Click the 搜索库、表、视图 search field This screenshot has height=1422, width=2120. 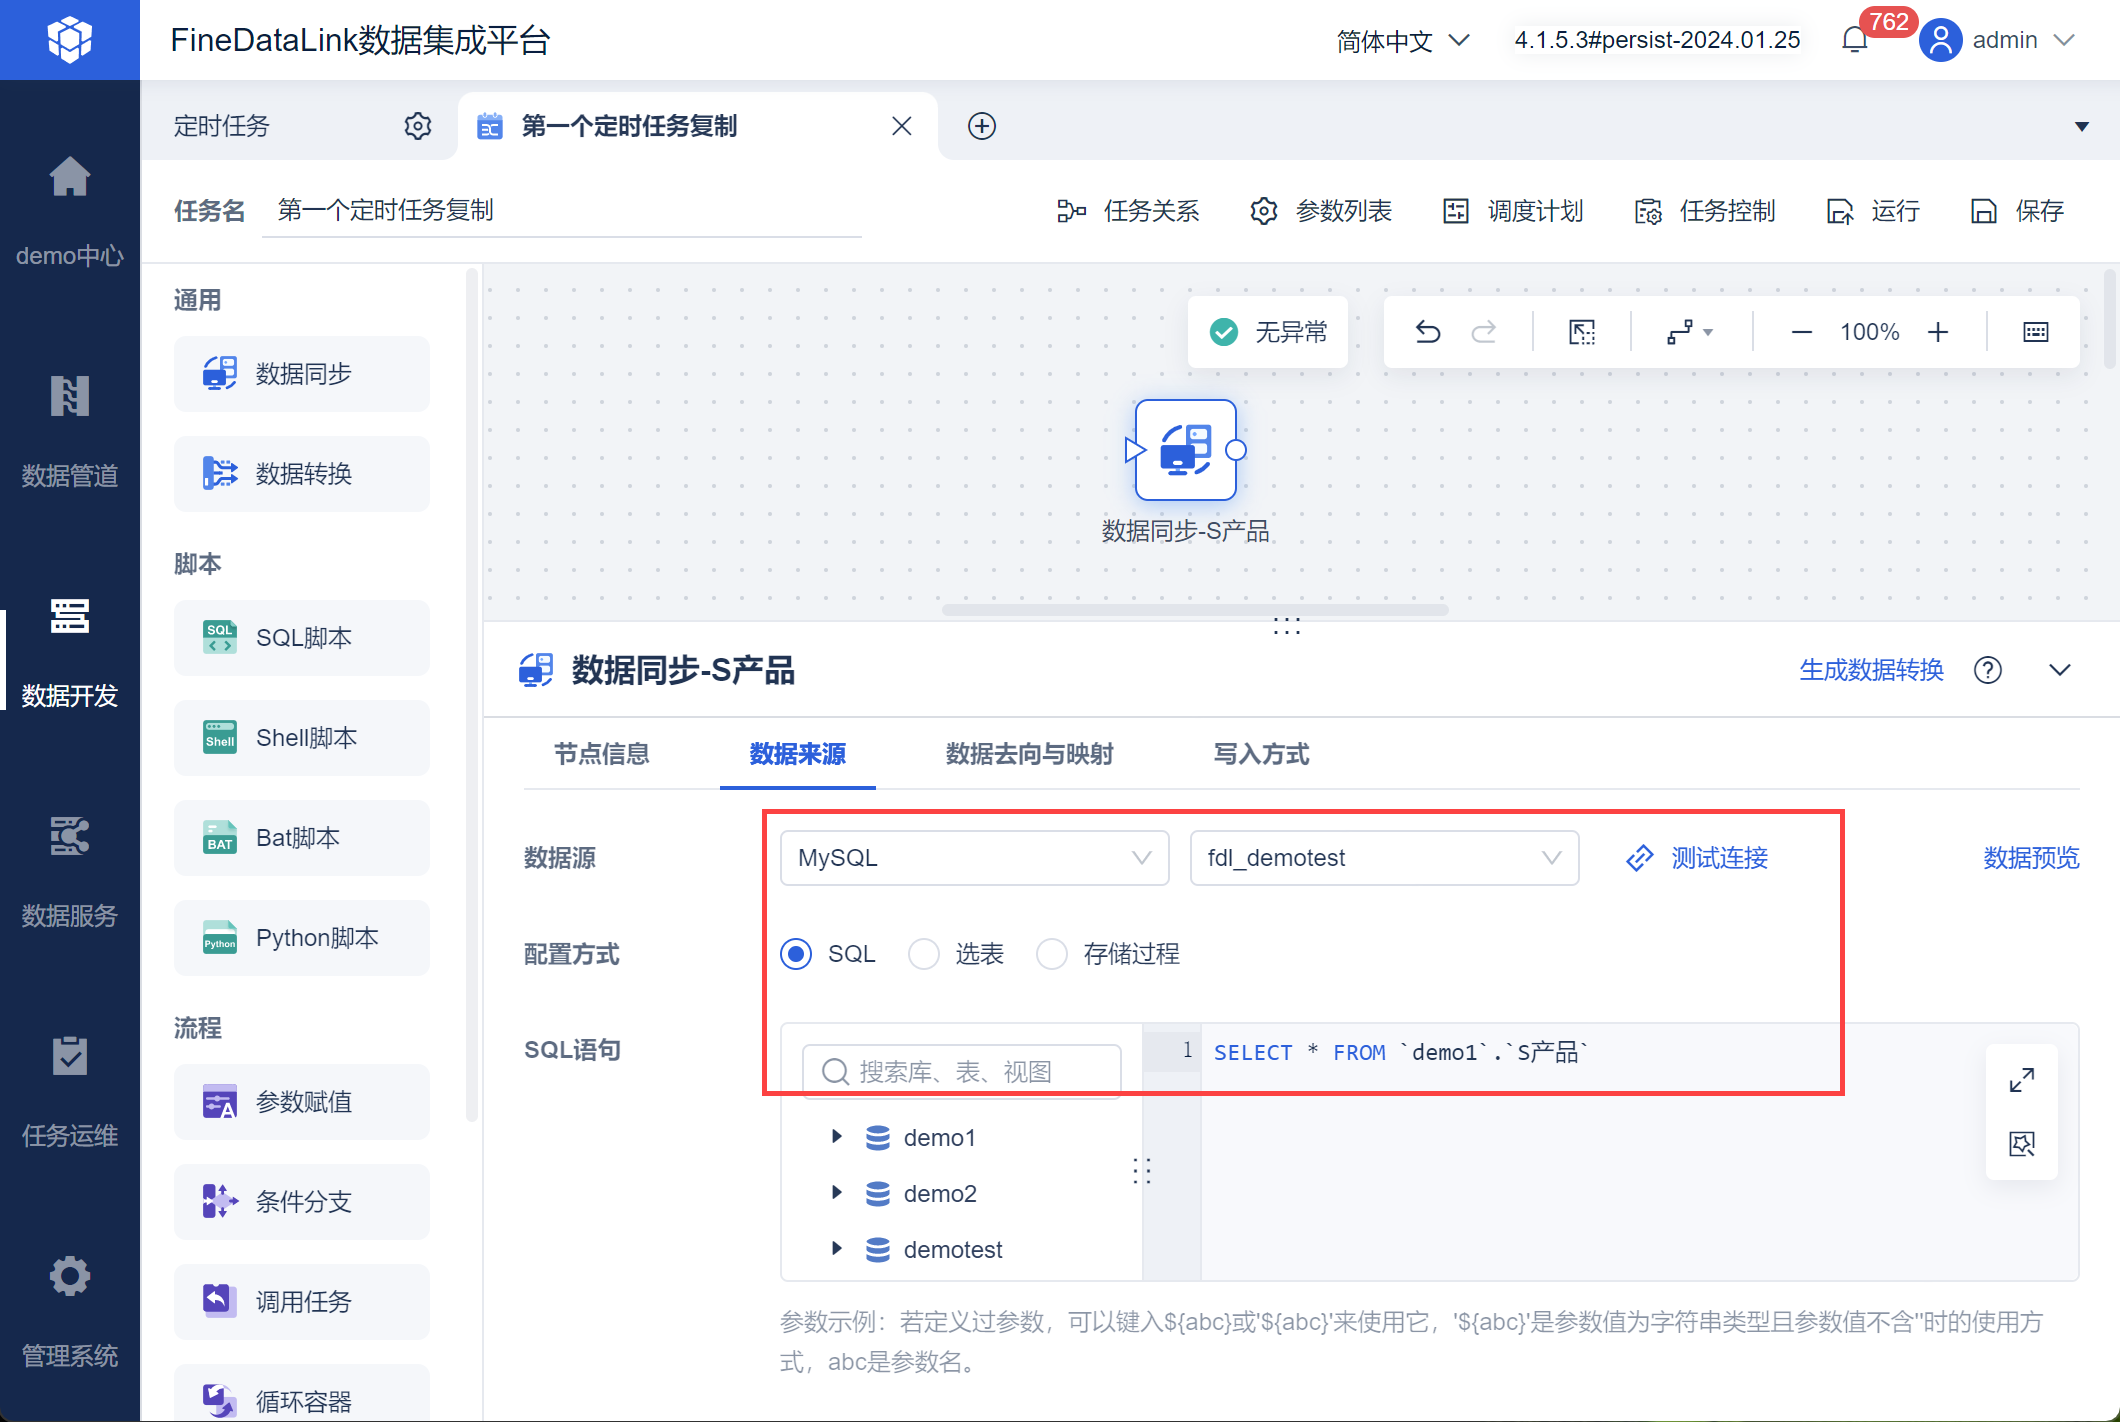click(962, 1072)
